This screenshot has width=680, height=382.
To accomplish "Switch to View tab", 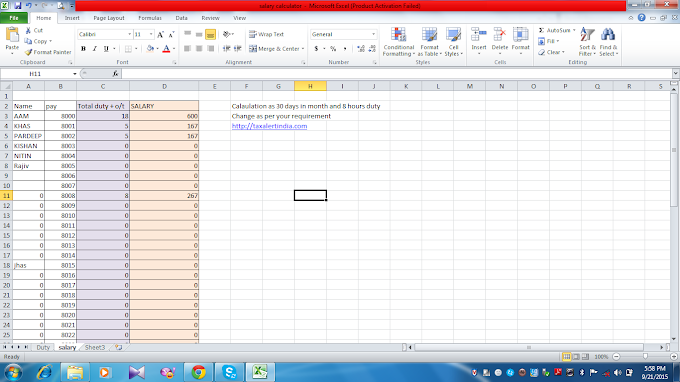I will [239, 18].
